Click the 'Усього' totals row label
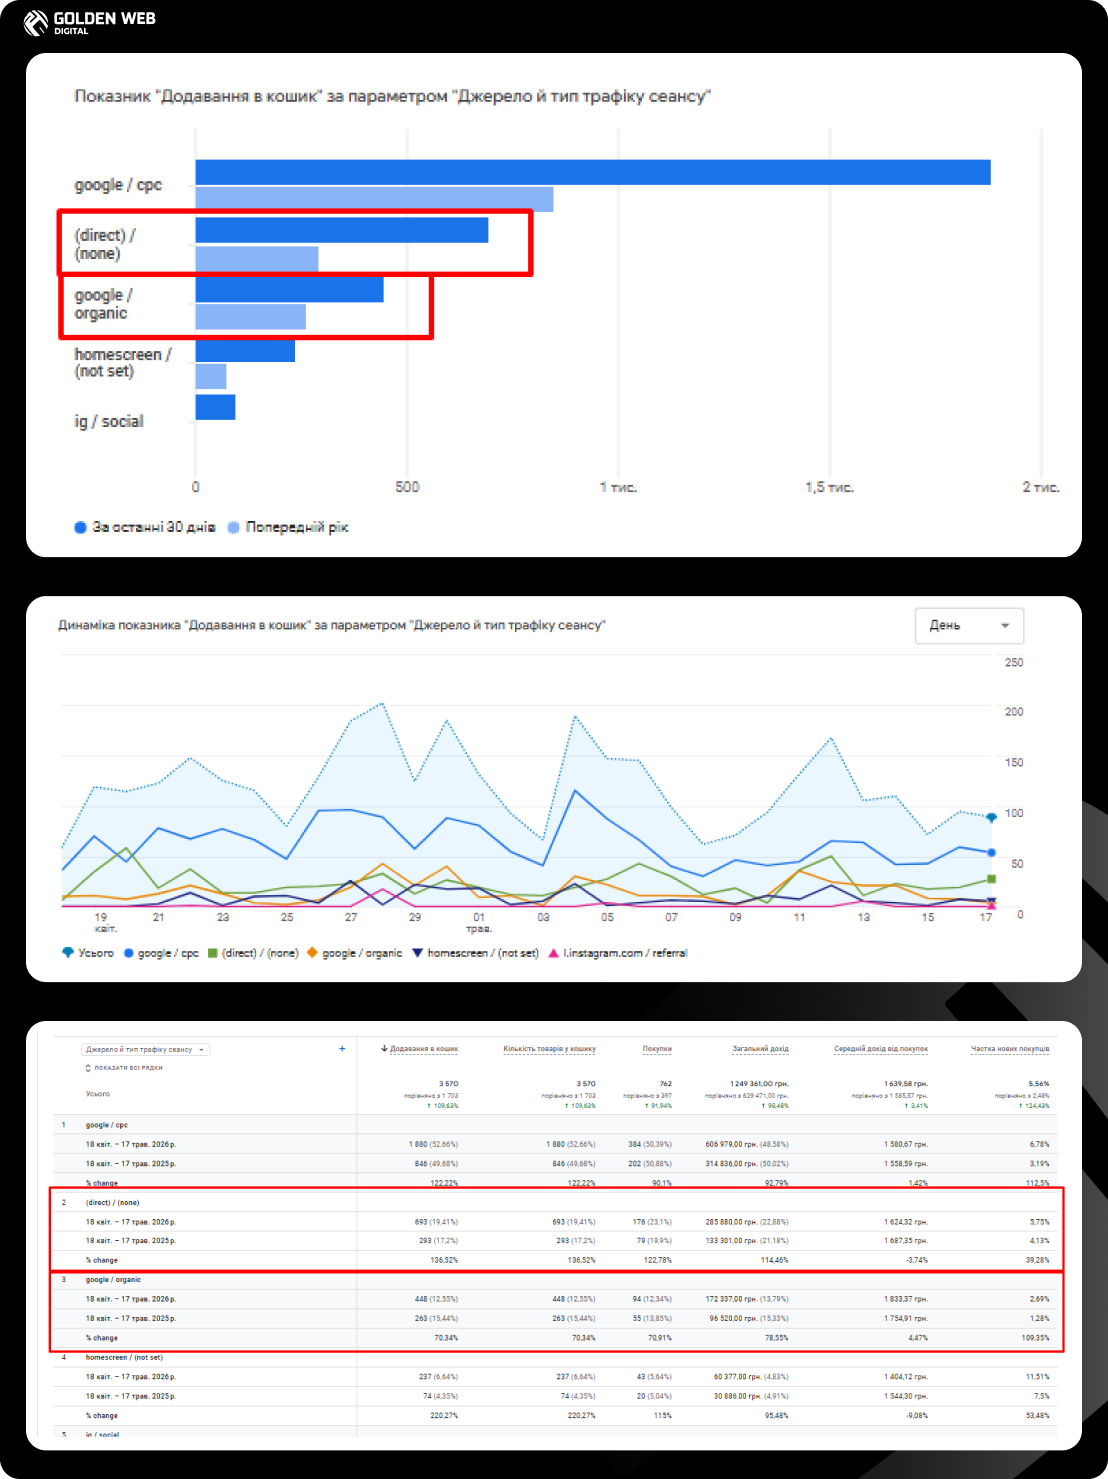This screenshot has width=1108, height=1479. [x=98, y=1094]
